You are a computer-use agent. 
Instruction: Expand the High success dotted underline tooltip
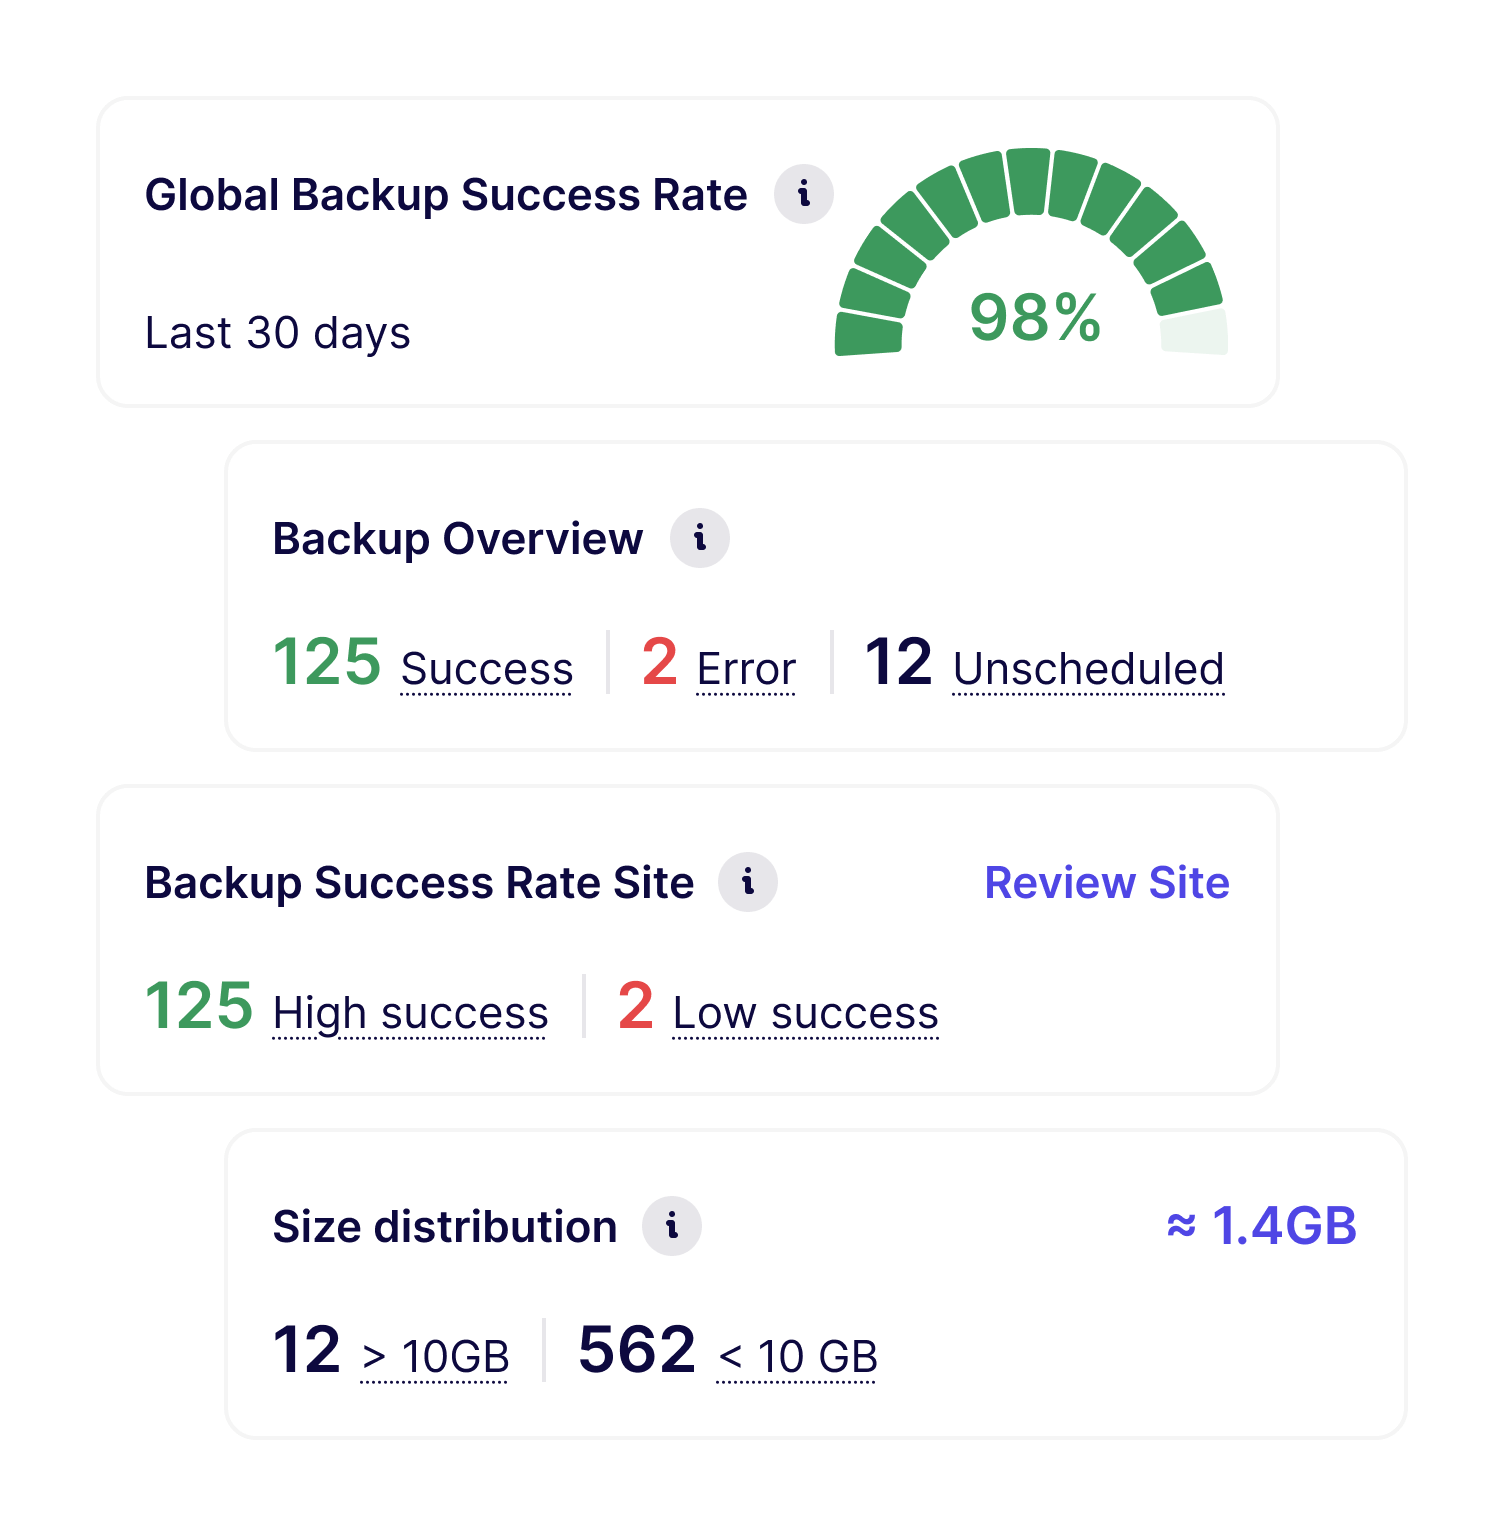click(x=409, y=1013)
